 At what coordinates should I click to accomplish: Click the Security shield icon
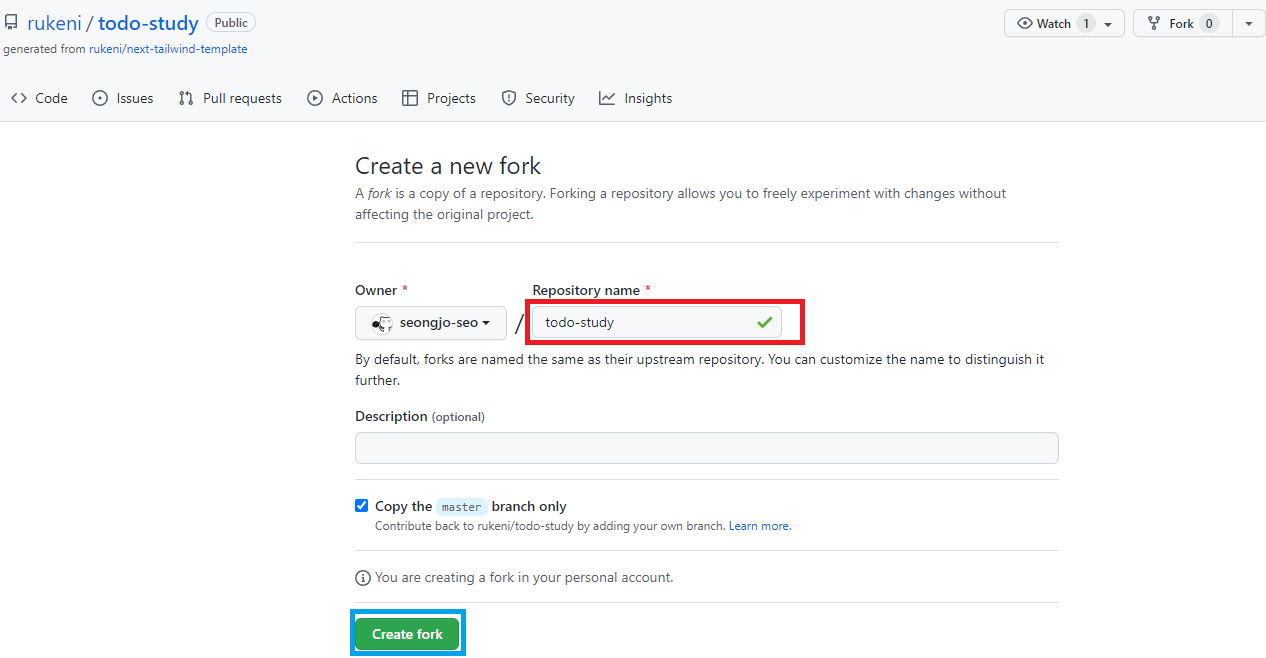509,98
